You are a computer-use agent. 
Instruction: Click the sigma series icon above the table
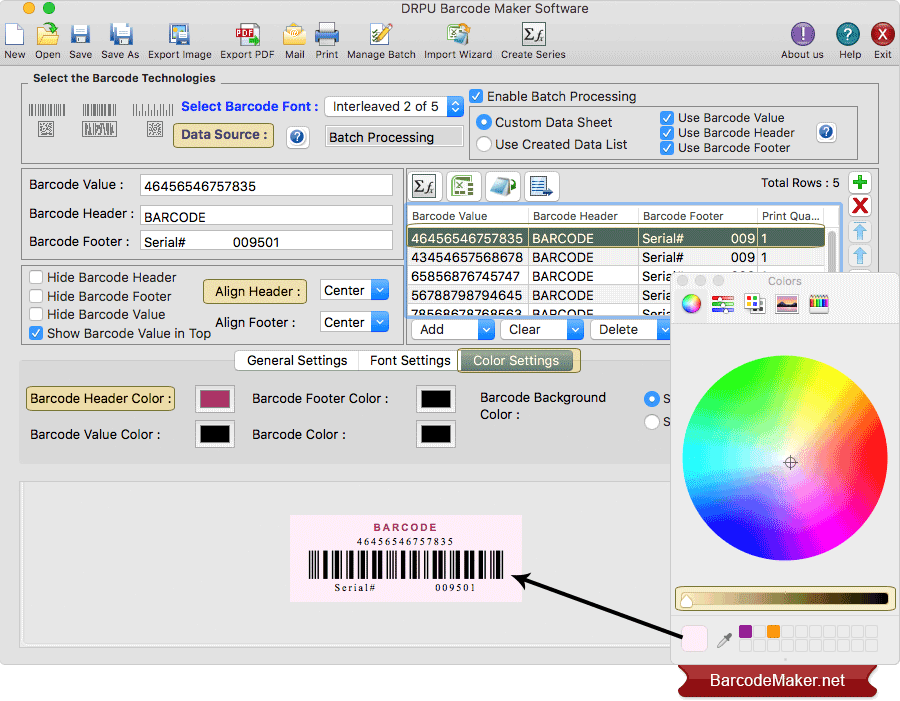424,186
